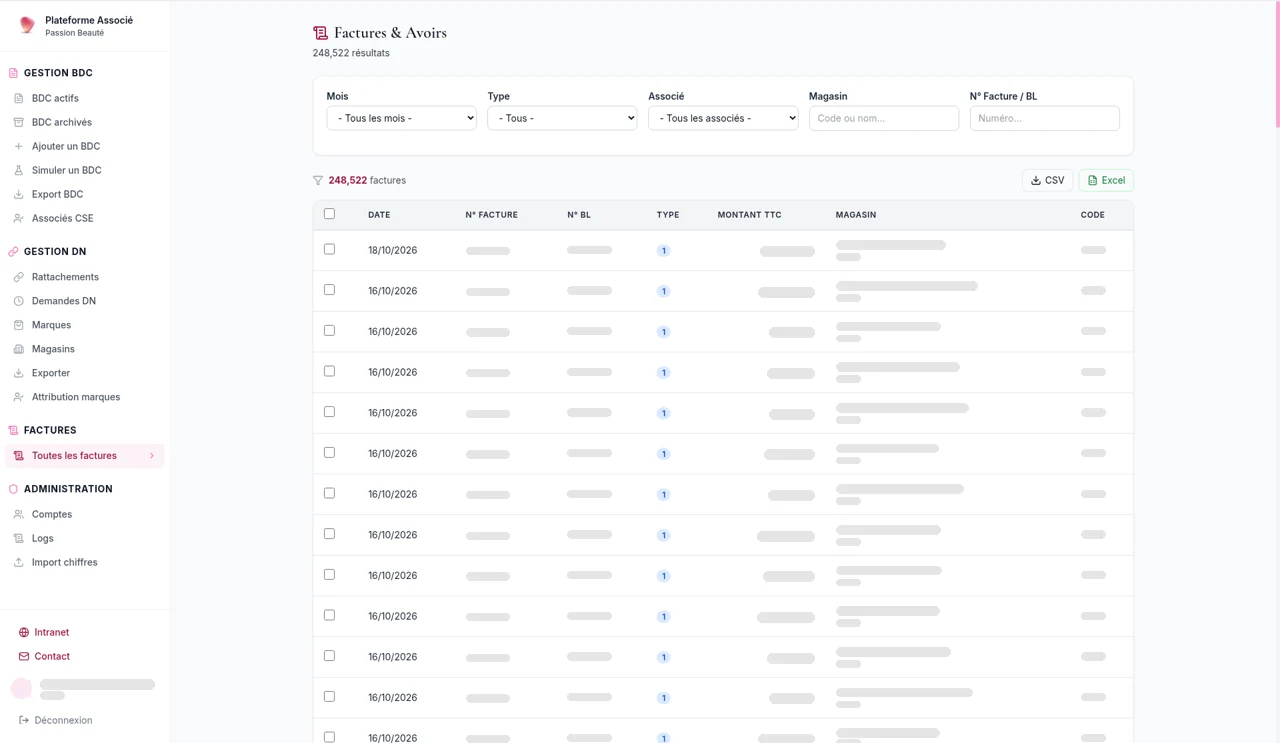Click the user icon beside Attribution marques

pyautogui.click(x=18, y=397)
